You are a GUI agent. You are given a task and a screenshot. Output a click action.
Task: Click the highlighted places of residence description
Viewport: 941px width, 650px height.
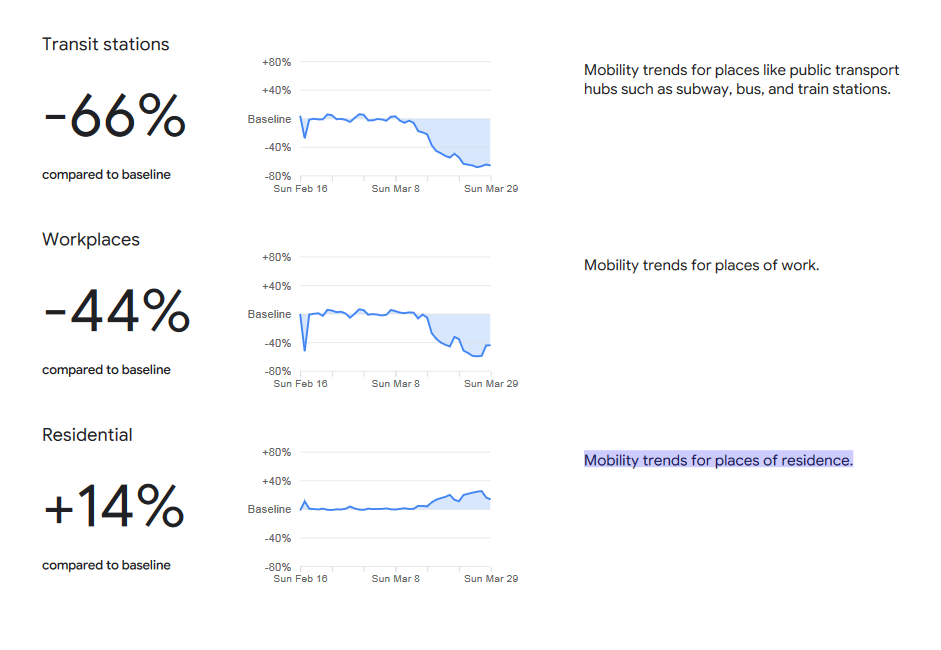718,460
